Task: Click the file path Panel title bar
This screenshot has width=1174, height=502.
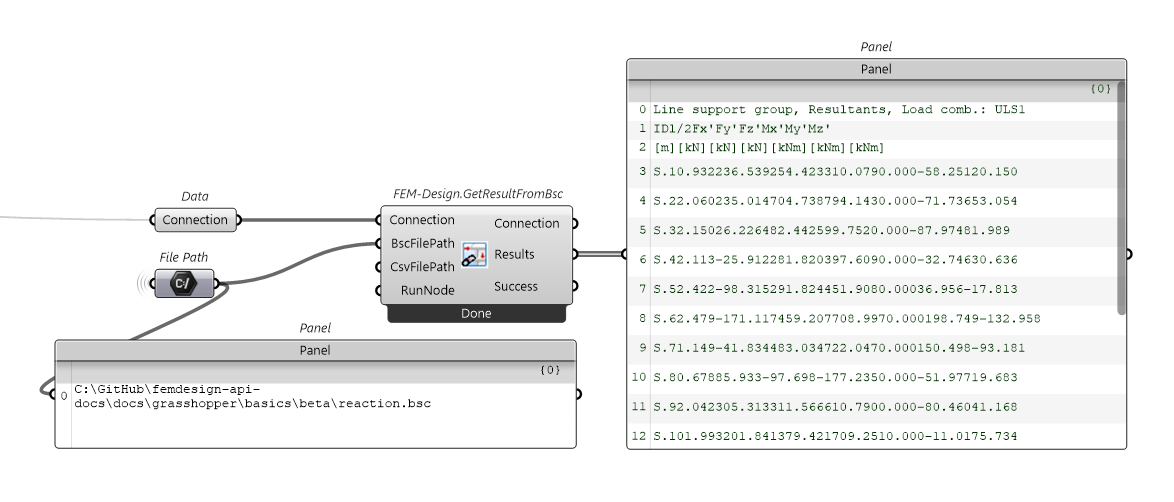Action: (316, 351)
